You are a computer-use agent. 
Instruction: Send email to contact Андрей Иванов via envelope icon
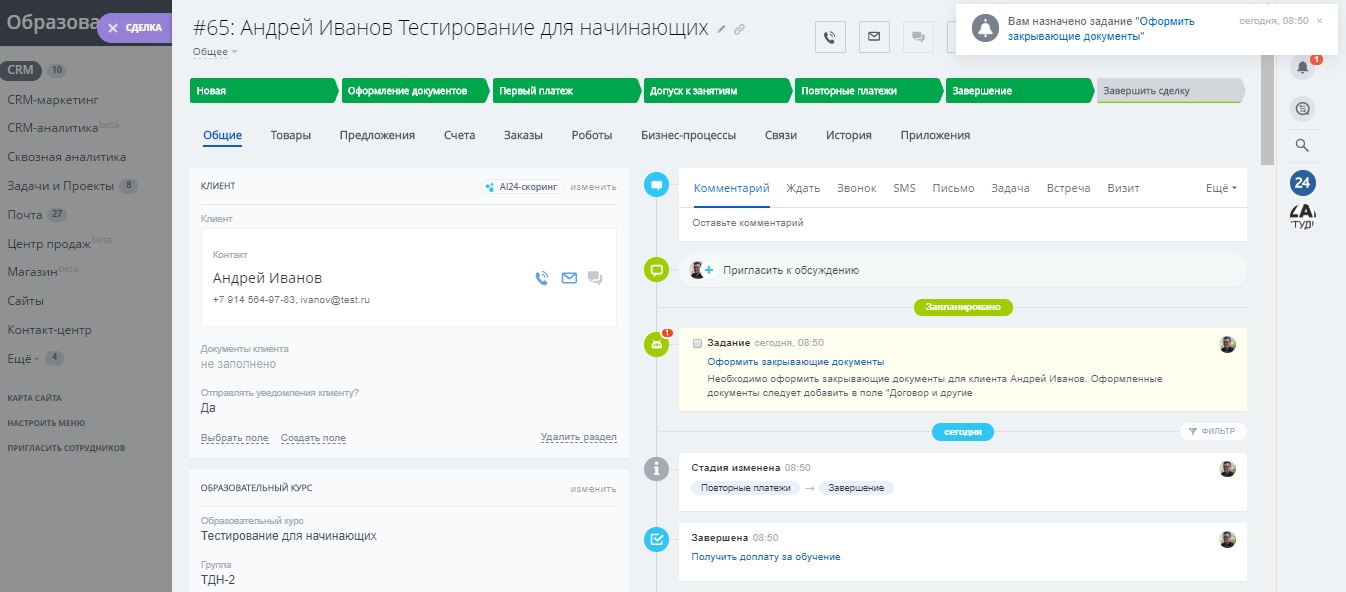click(569, 278)
